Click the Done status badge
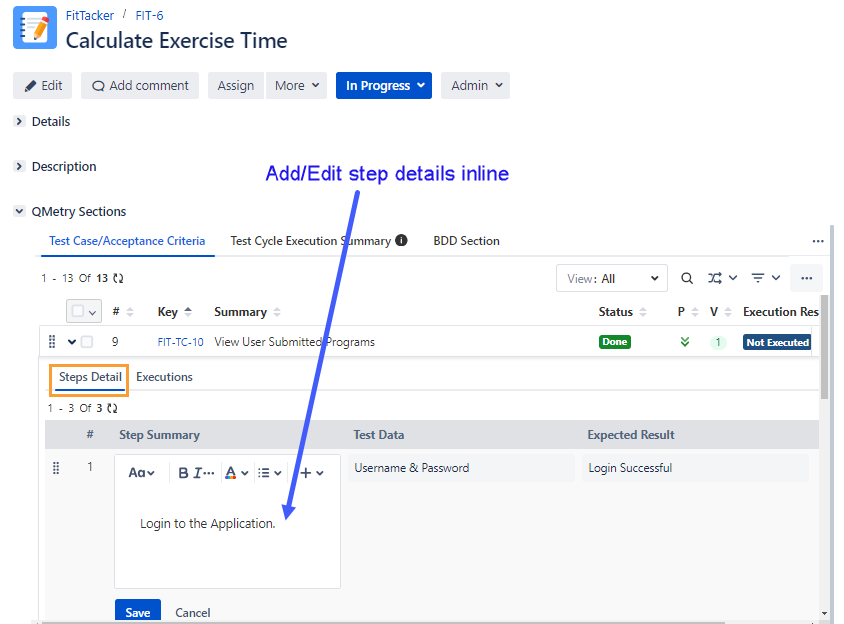The image size is (844, 624). [615, 342]
